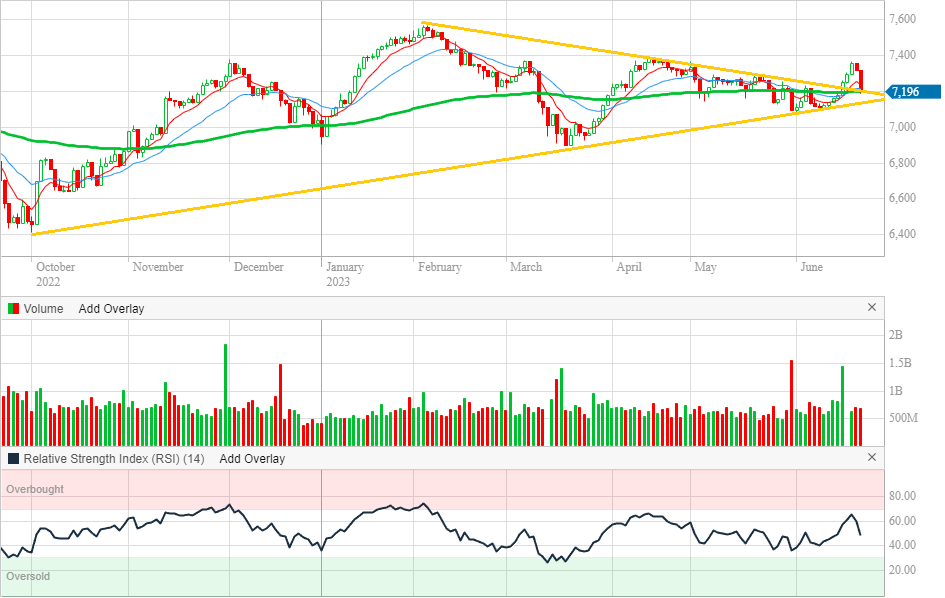The width and height of the screenshot is (945, 598).
Task: Select the January 2023 date label
Action: pyautogui.click(x=345, y=274)
